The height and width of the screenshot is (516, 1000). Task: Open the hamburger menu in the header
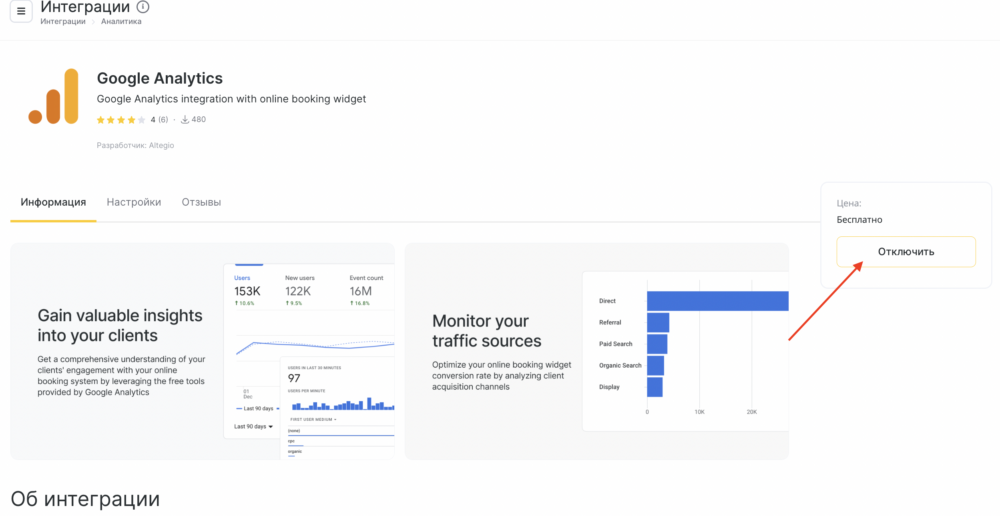click(x=21, y=11)
